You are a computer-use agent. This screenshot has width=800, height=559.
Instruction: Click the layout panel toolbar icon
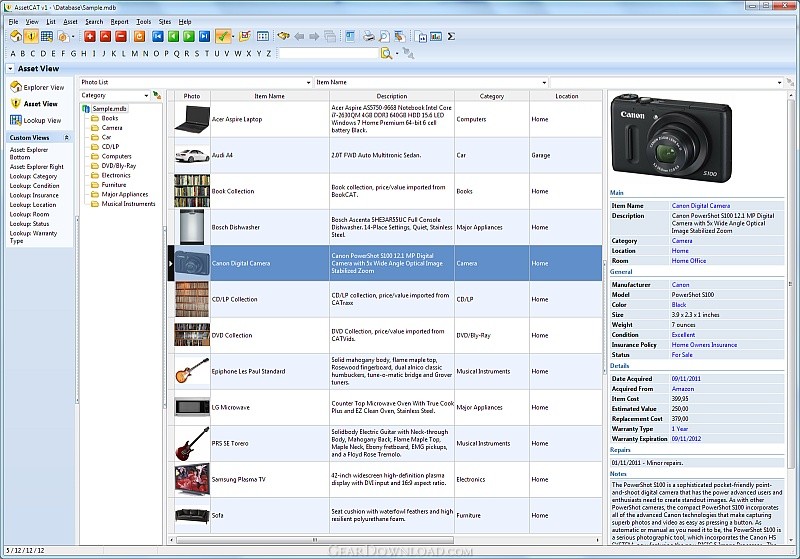pyautogui.click(x=350, y=36)
